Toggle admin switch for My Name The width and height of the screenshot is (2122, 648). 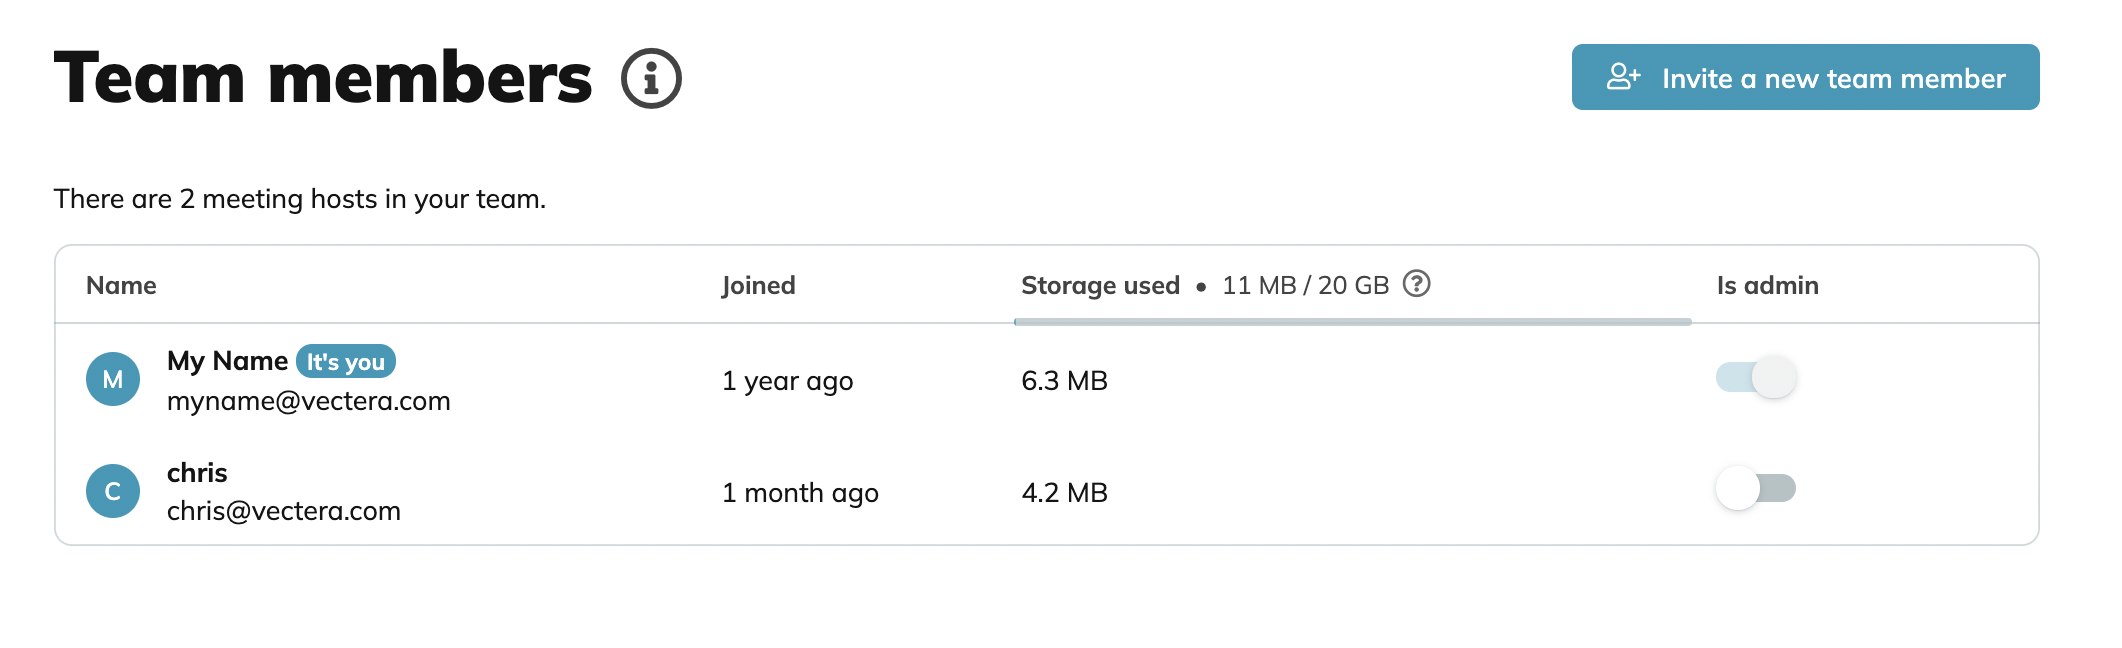point(1756,377)
